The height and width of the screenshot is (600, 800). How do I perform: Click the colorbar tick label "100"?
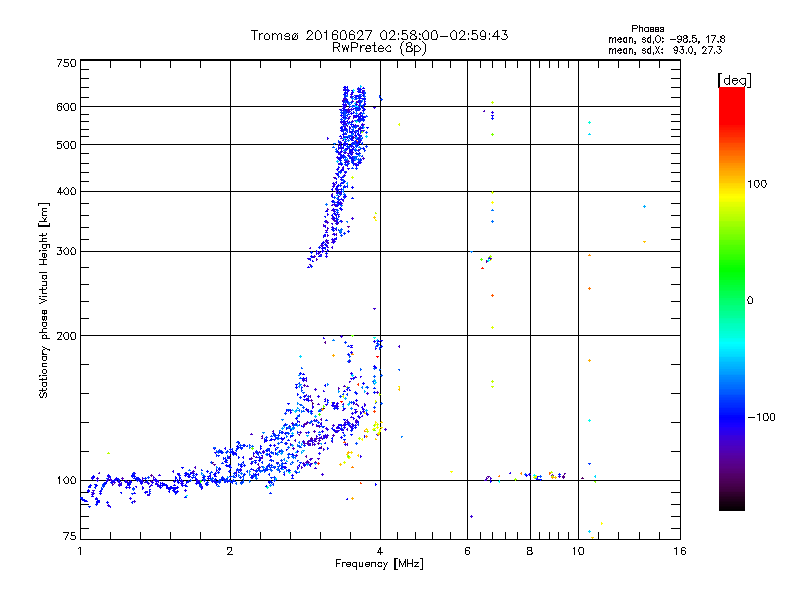(x=757, y=184)
